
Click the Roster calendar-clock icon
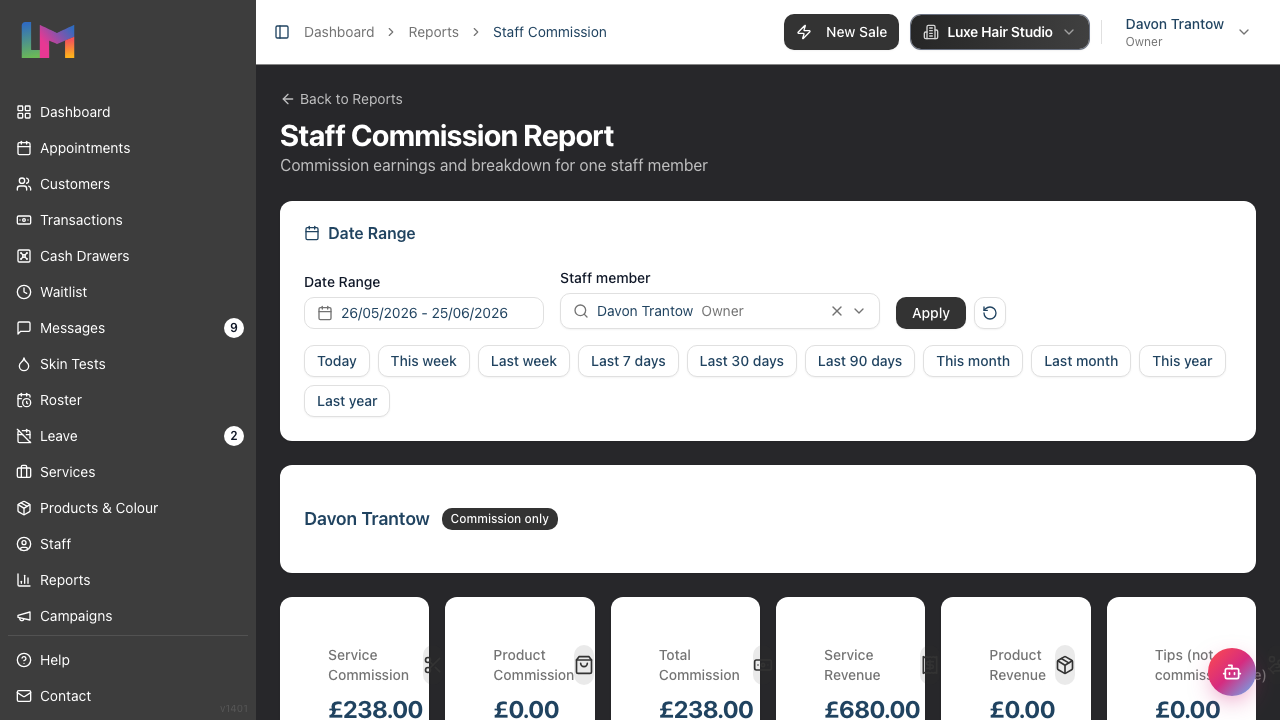(x=24, y=400)
